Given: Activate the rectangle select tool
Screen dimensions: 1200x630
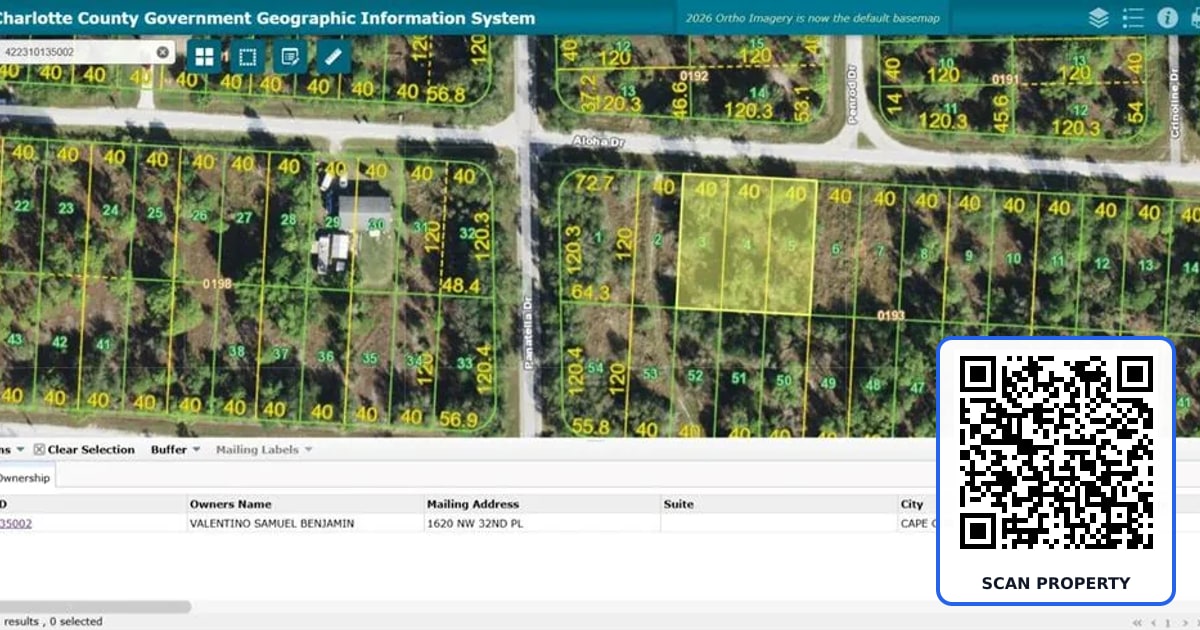Looking at the screenshot, I should pos(247,57).
